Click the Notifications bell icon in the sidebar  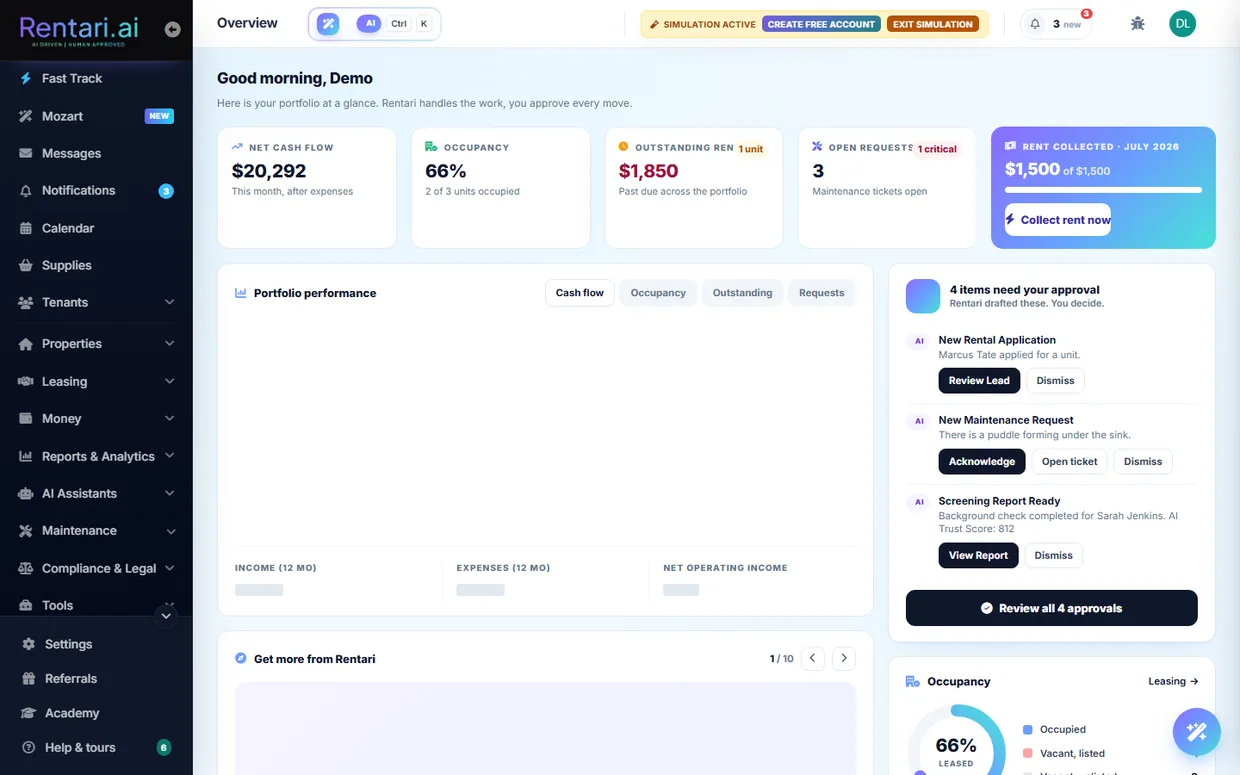26,191
